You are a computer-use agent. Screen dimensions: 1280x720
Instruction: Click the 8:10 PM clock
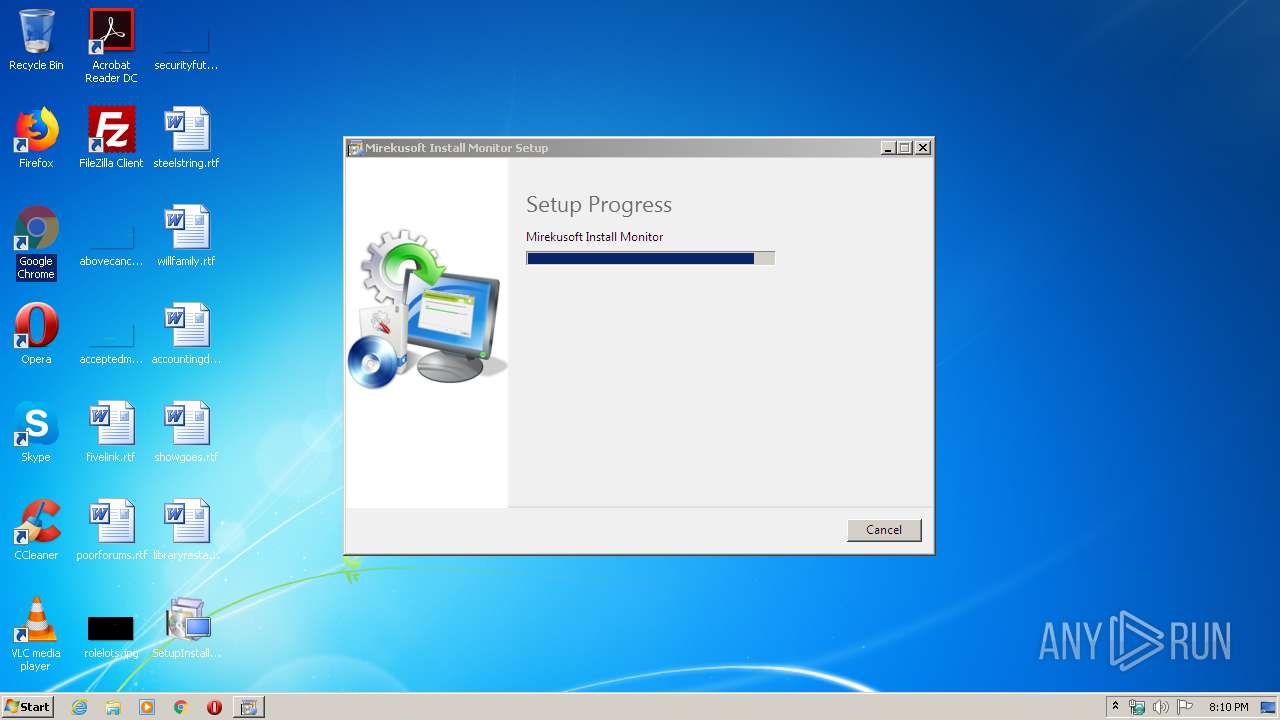pos(1228,707)
